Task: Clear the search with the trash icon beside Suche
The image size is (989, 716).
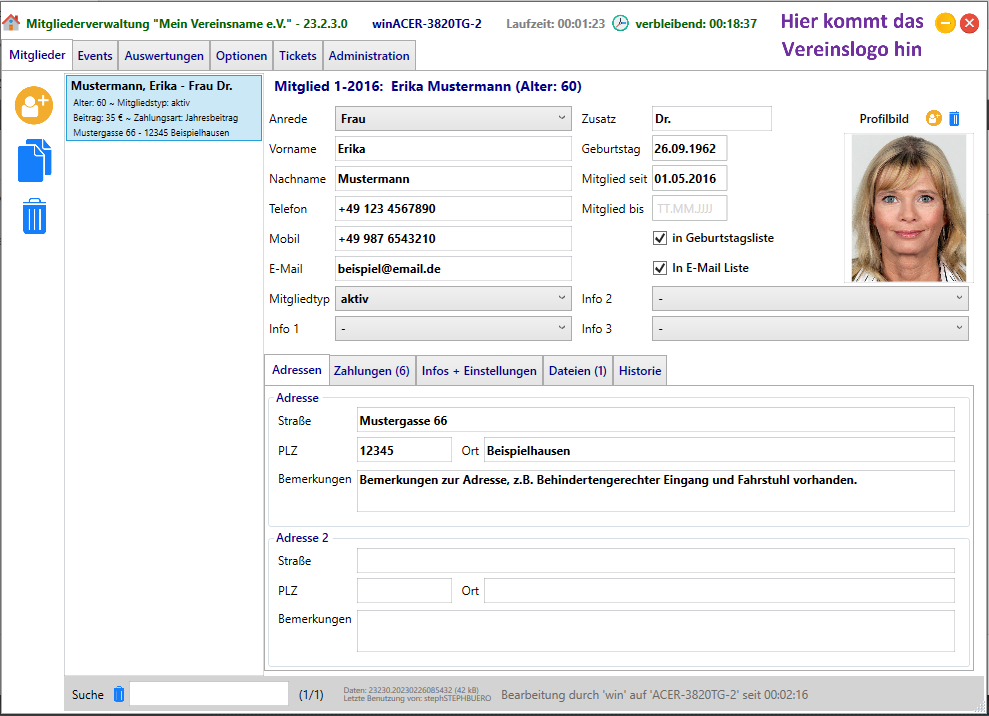Action: click(119, 694)
